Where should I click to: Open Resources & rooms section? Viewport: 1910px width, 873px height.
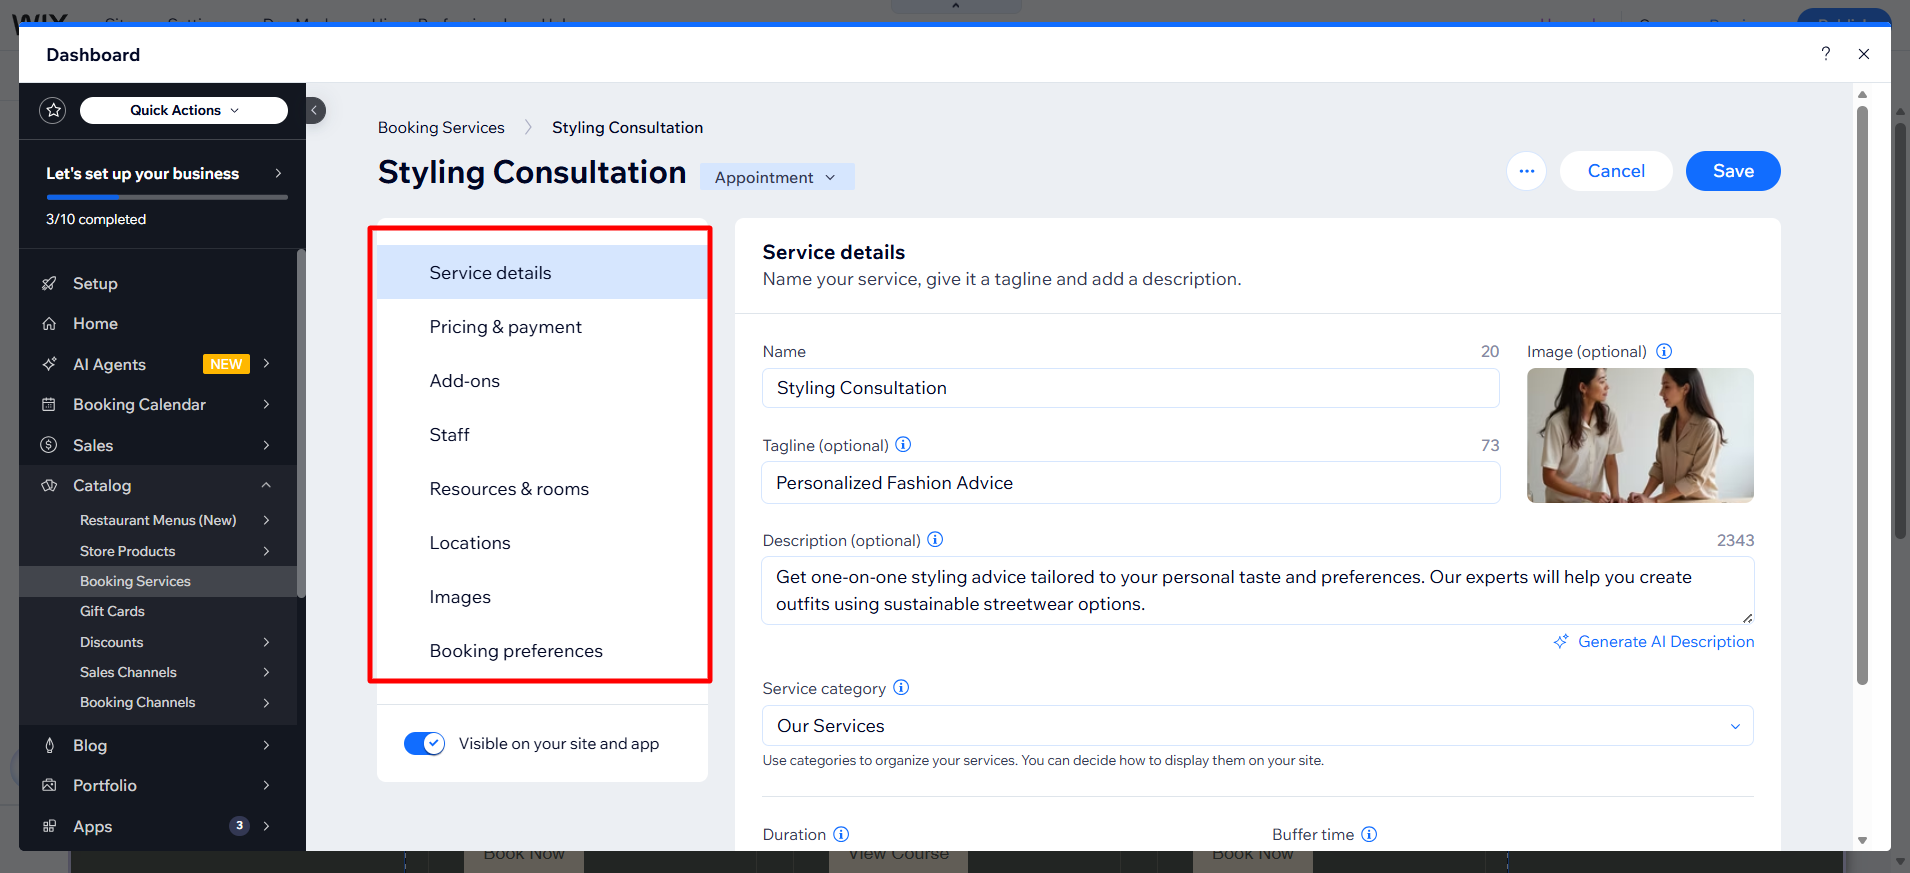pos(542,489)
